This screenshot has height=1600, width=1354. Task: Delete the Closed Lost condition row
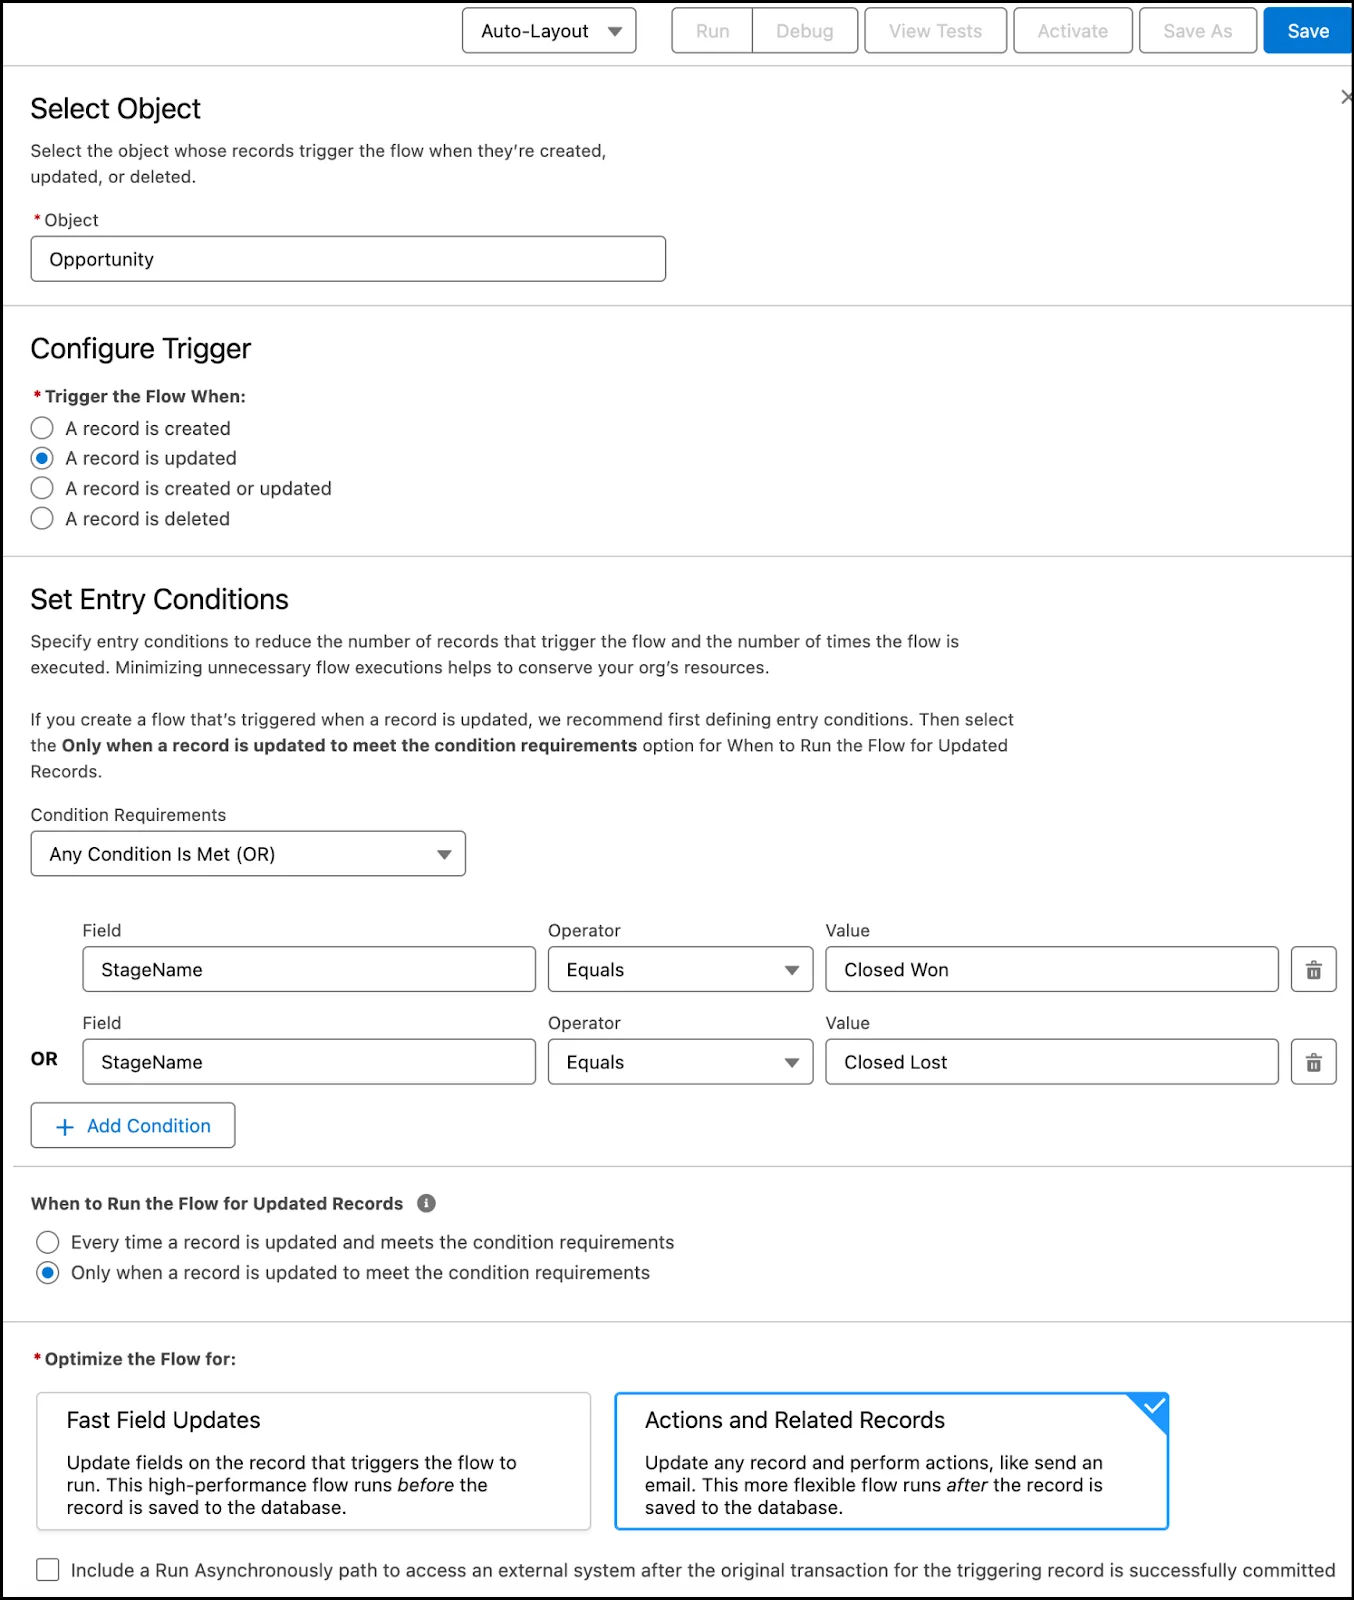tap(1313, 1062)
